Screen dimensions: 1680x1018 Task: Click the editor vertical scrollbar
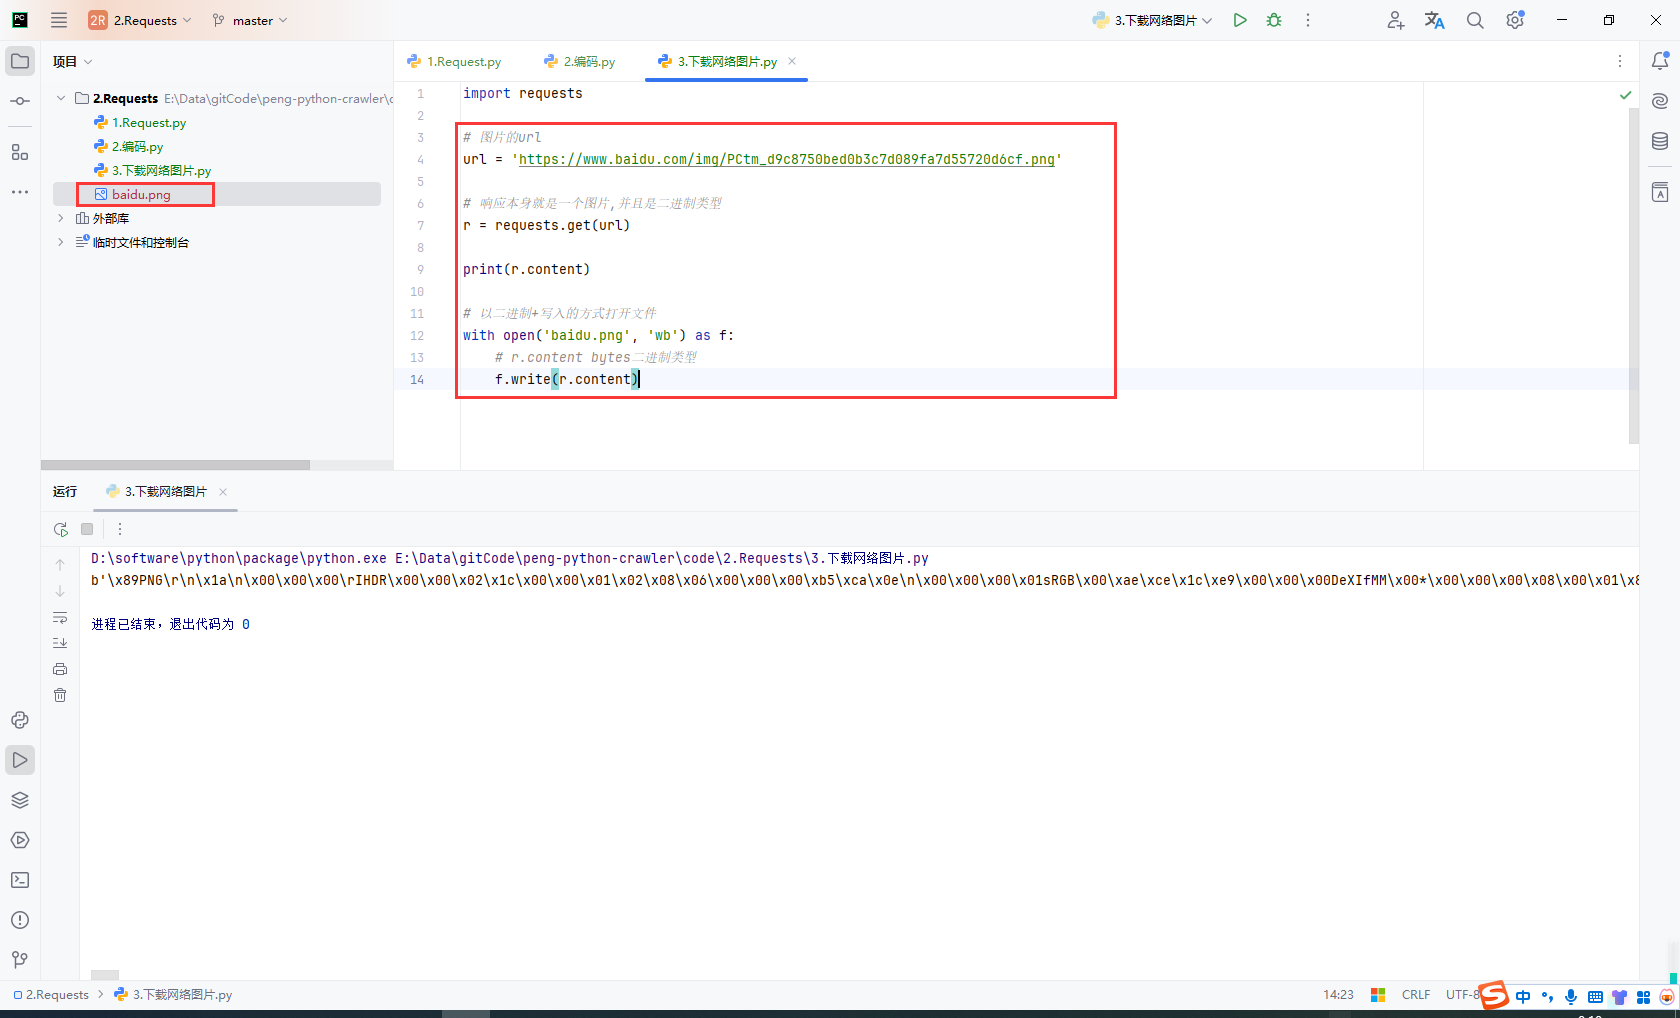pos(1634,275)
